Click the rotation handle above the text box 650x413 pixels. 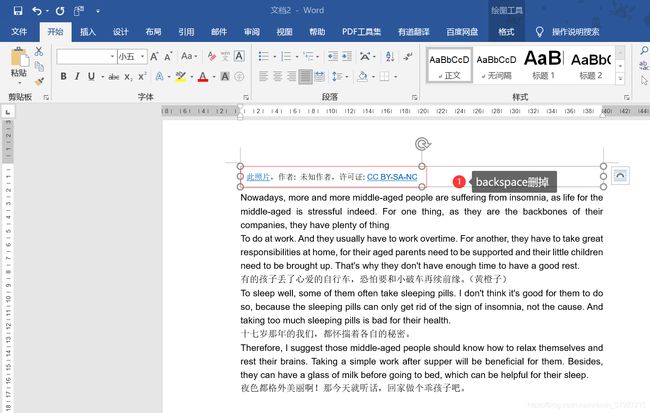pyautogui.click(x=422, y=144)
